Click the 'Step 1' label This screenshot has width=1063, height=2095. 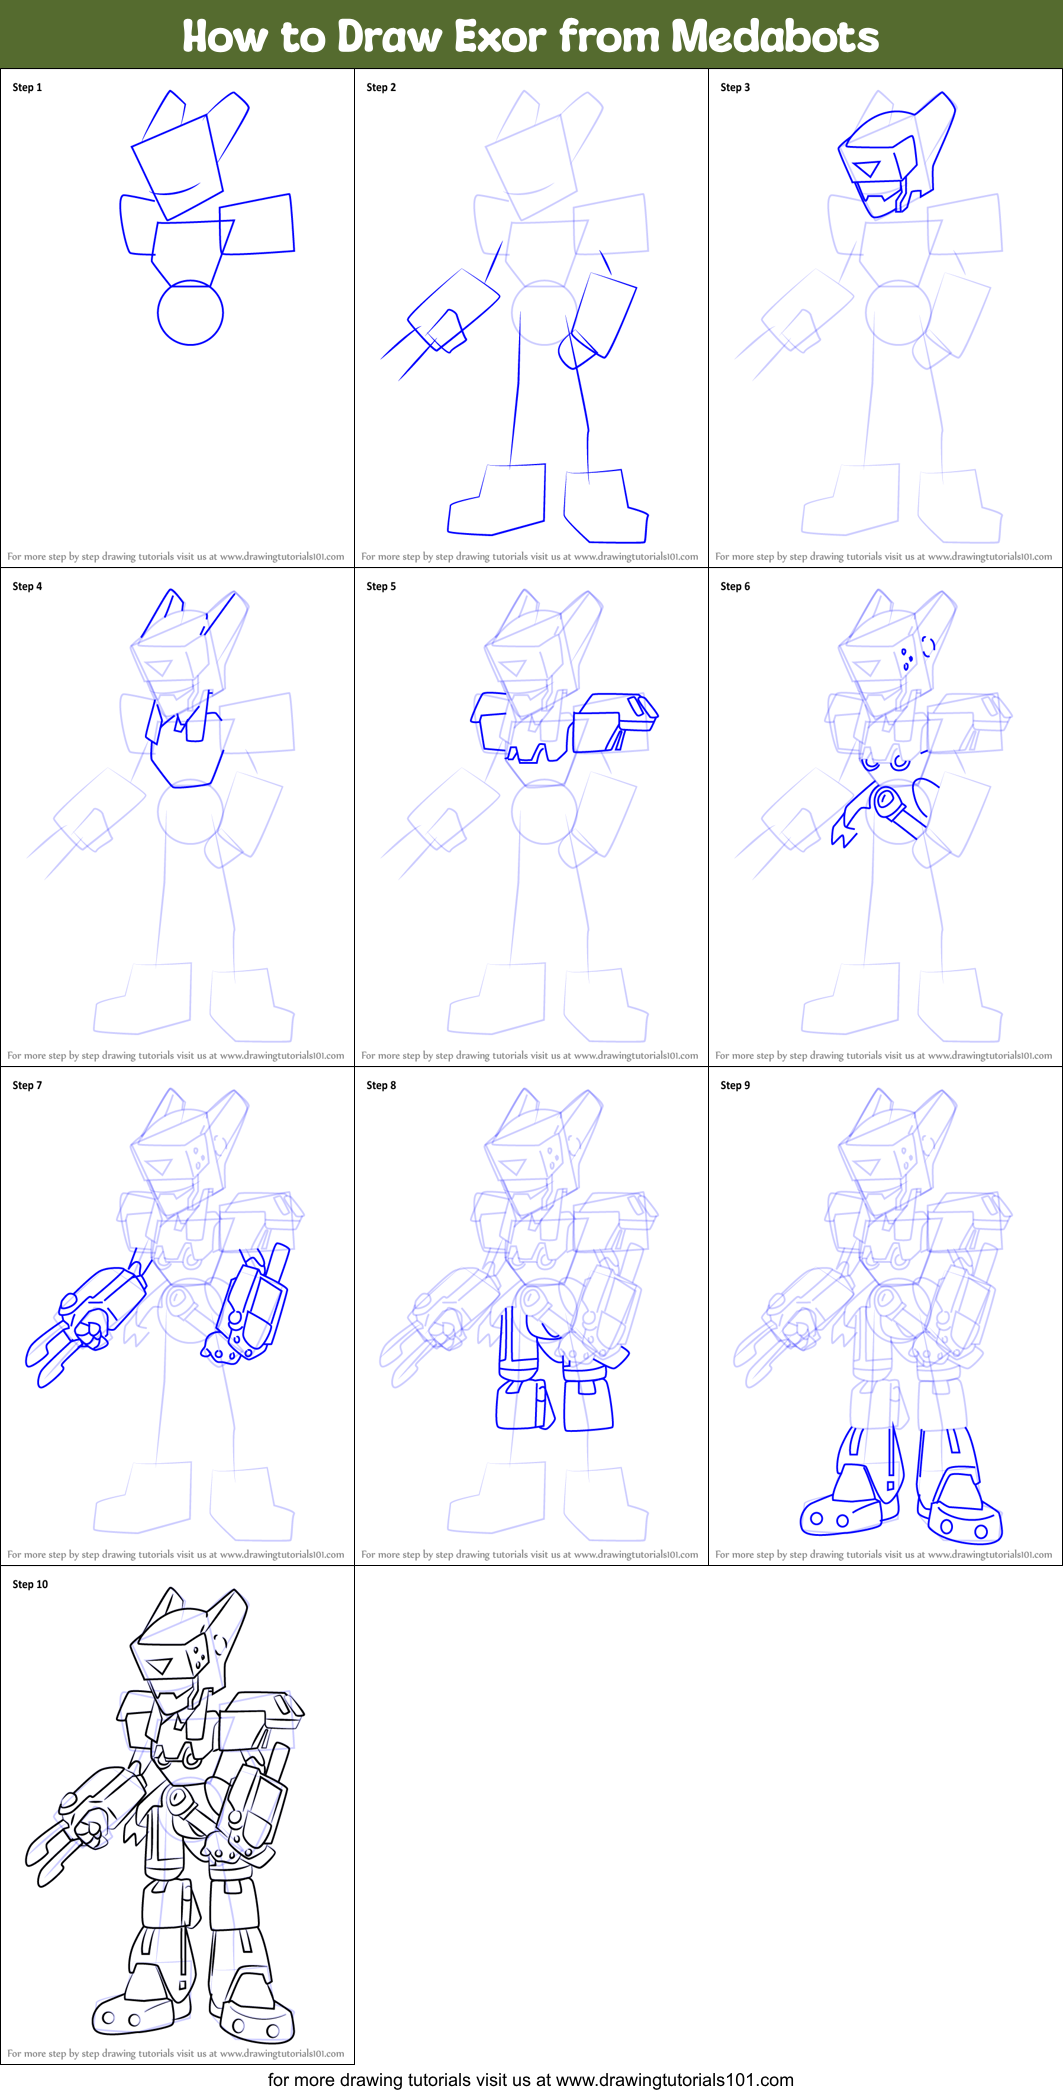(x=27, y=88)
